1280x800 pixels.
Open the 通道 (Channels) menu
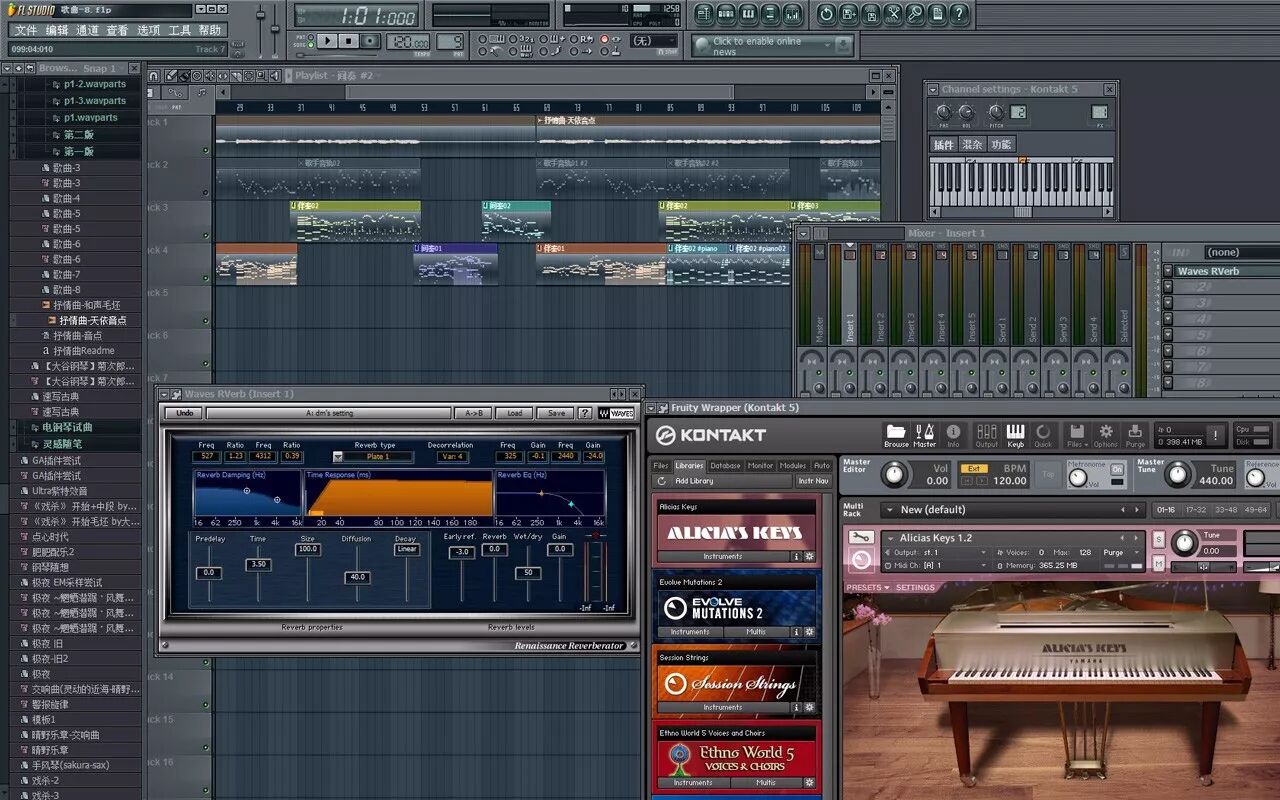coord(88,30)
